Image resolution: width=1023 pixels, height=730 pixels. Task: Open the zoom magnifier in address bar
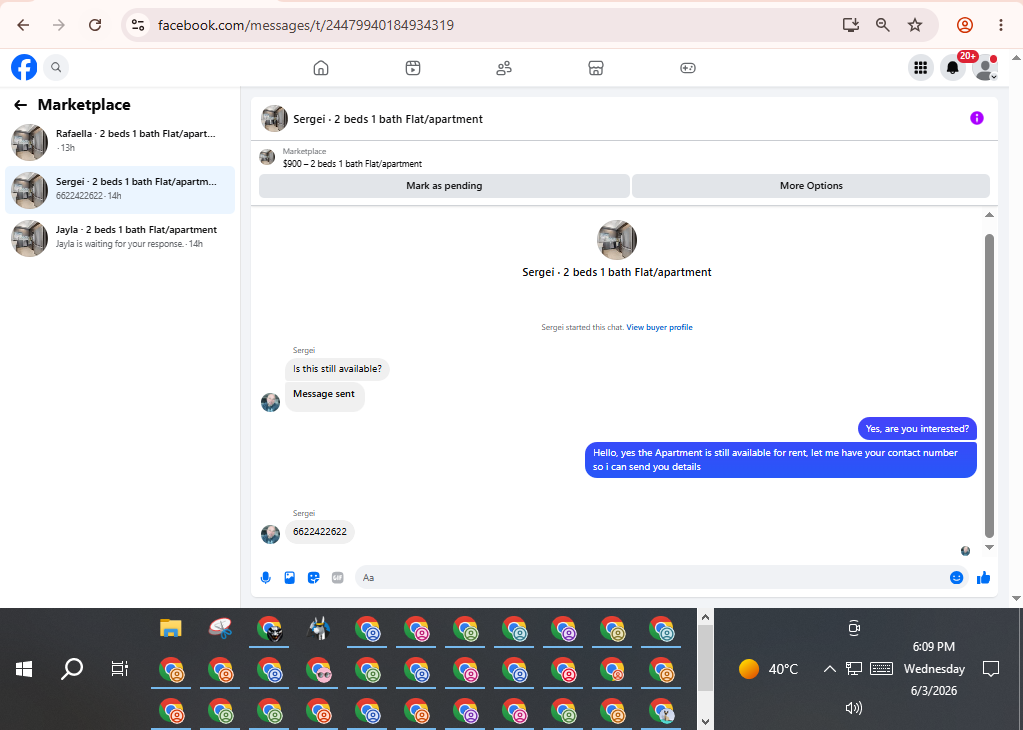pyautogui.click(x=883, y=25)
